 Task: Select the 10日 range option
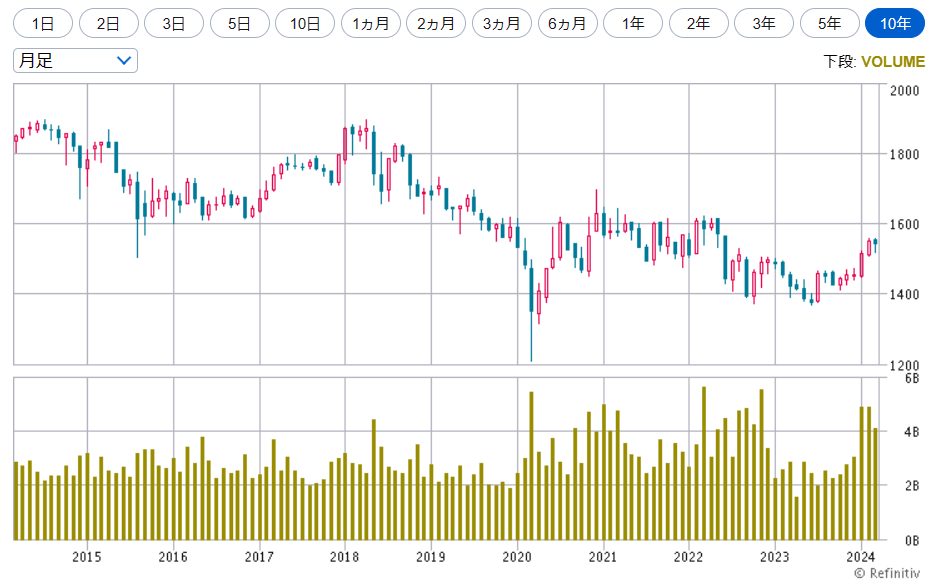pos(305,23)
